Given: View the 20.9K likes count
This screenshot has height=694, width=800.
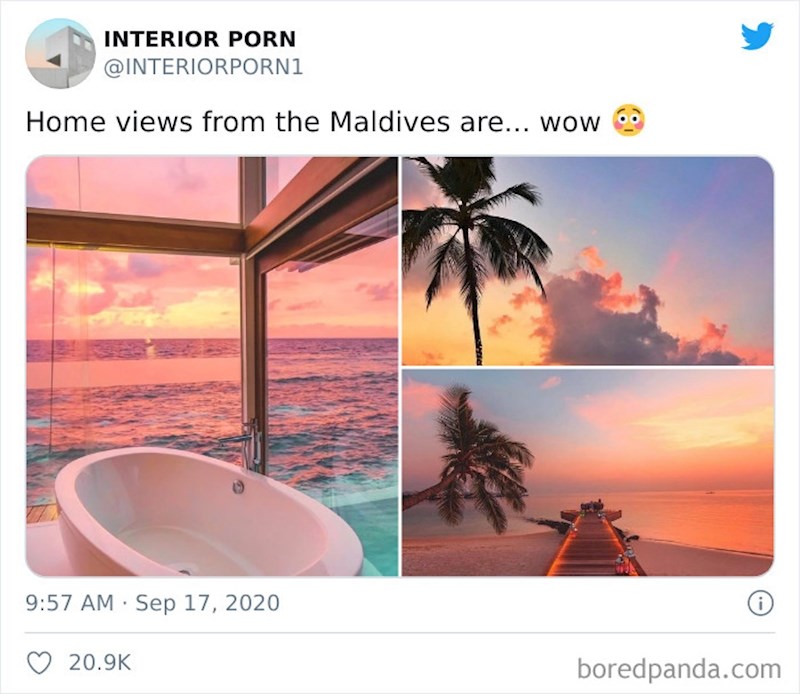Looking at the screenshot, I should click(x=100, y=663).
